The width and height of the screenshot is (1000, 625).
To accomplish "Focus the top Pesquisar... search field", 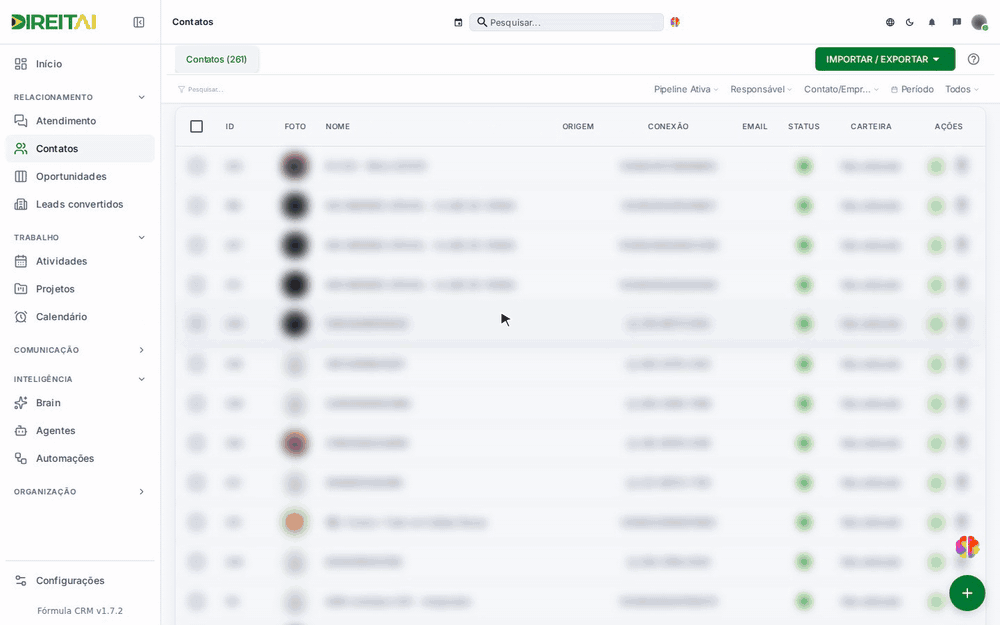I will 566,22.
